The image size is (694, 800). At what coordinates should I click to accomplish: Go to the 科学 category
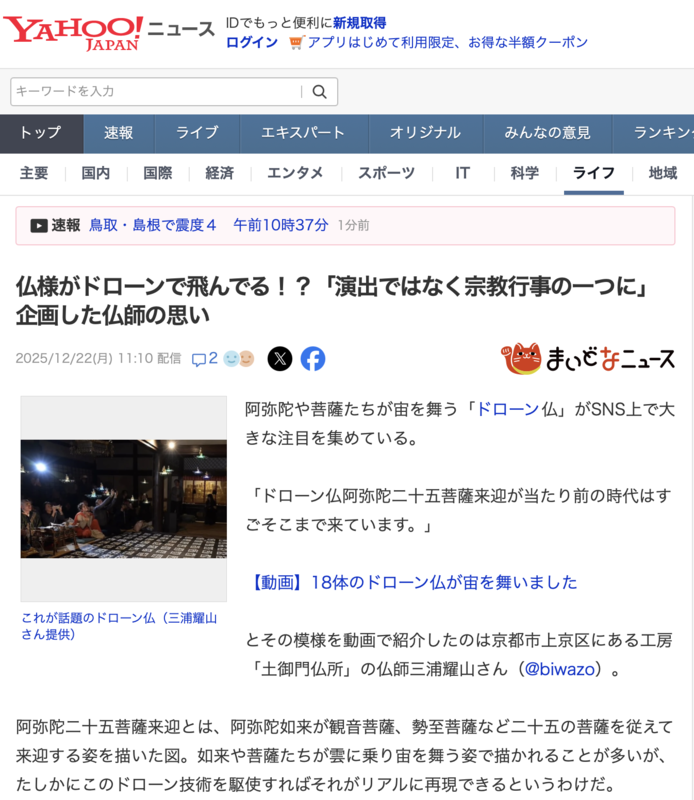pyautogui.click(x=524, y=173)
